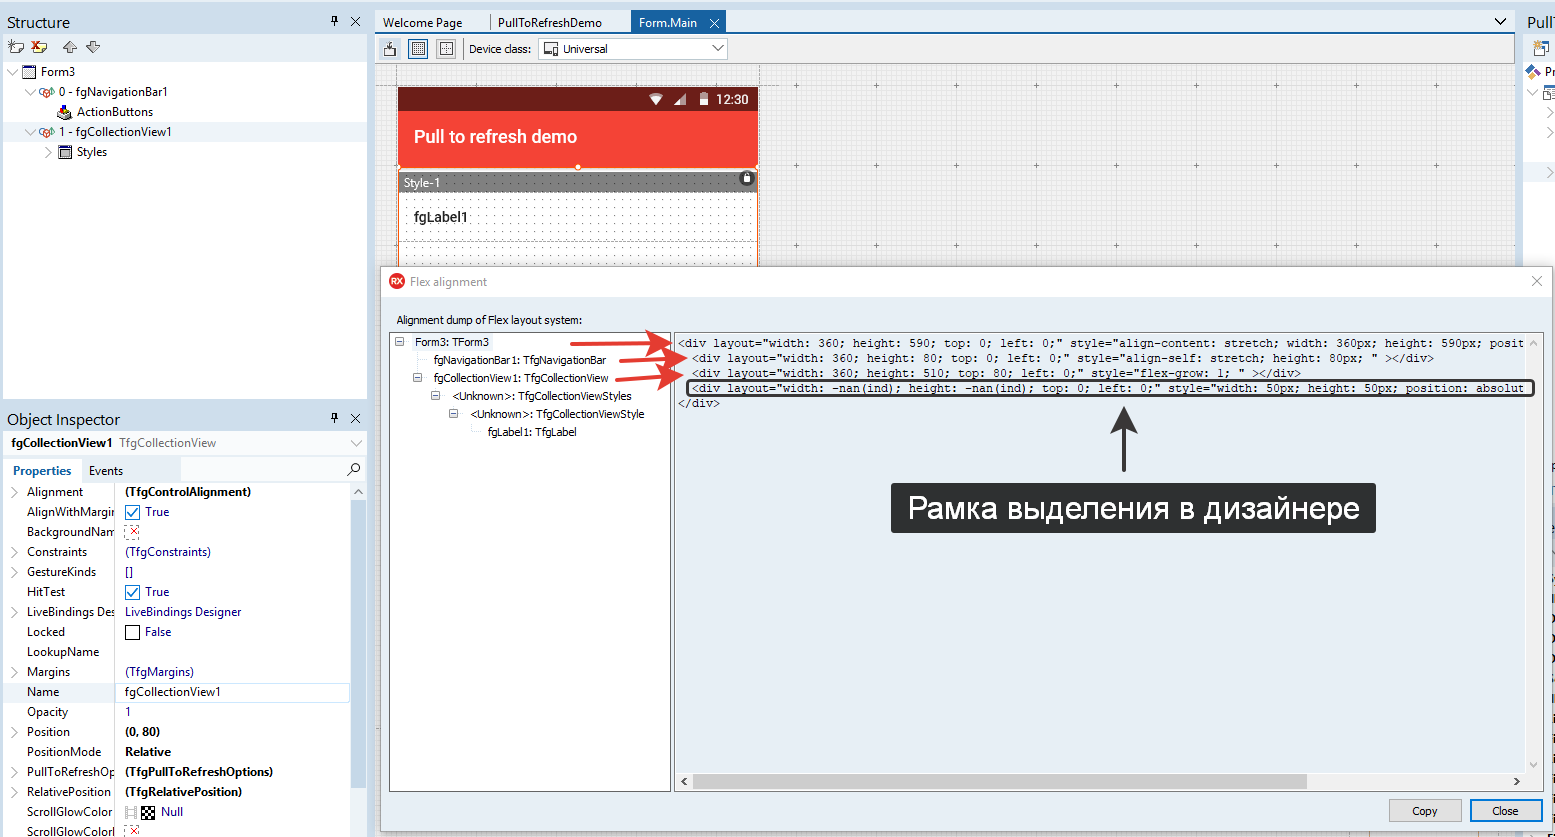Select the Form.Main tab
This screenshot has width=1555, height=837.
point(668,22)
